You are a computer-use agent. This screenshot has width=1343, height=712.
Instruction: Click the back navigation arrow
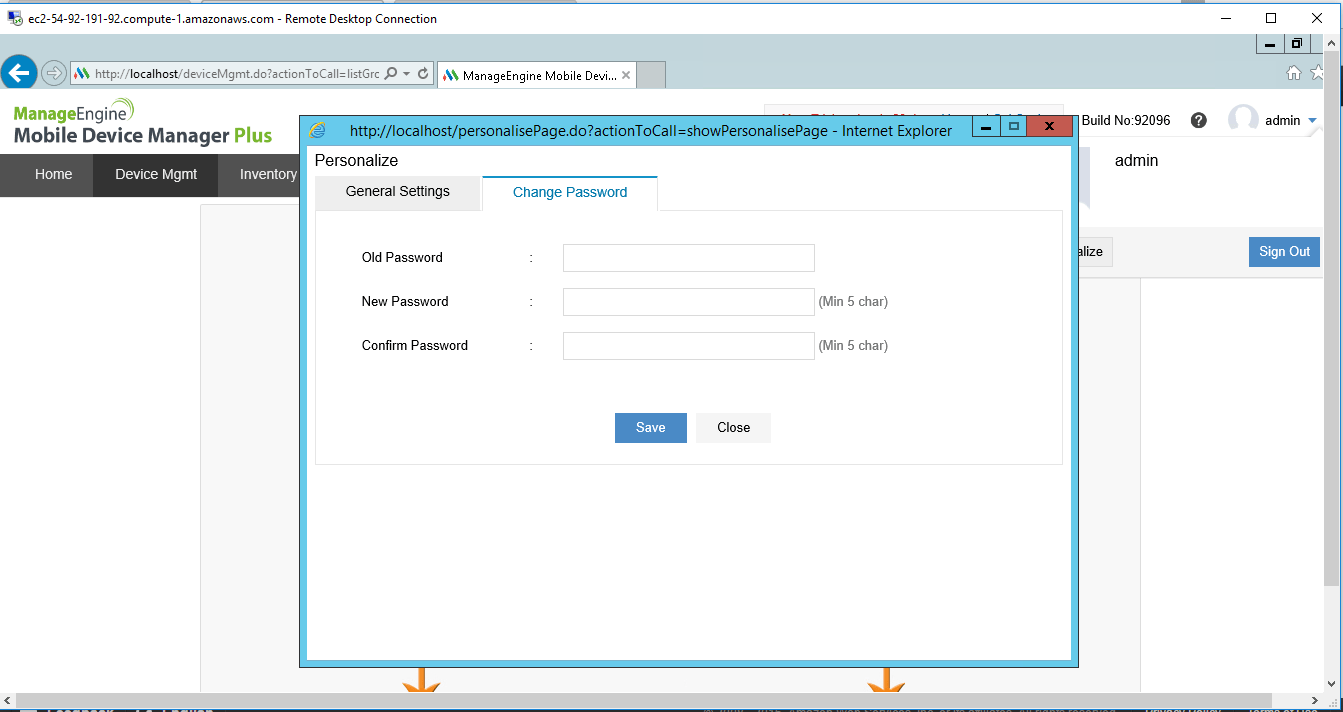[19, 72]
